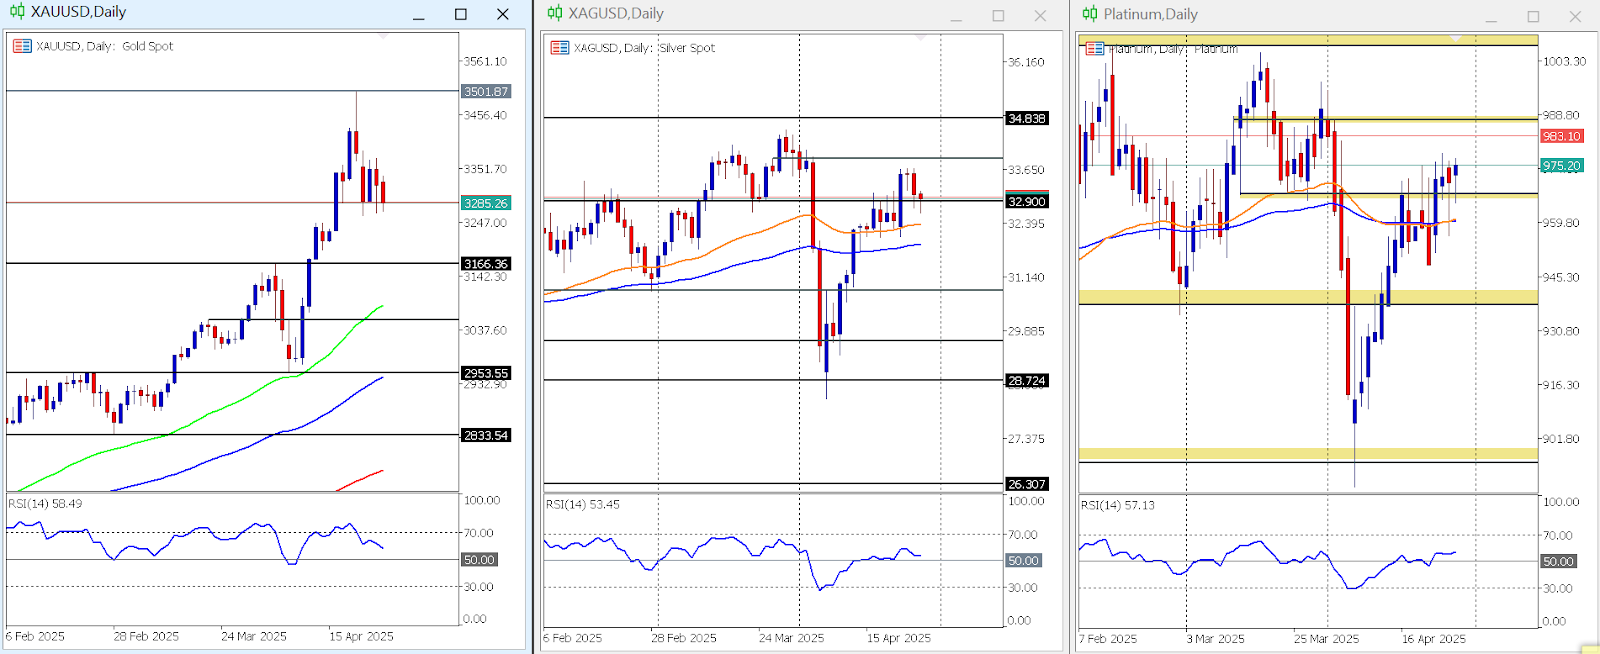Click the chart icon beside 'XAGUSD, Daily: Silver Spot'
The width and height of the screenshot is (1600, 654).
[560, 48]
